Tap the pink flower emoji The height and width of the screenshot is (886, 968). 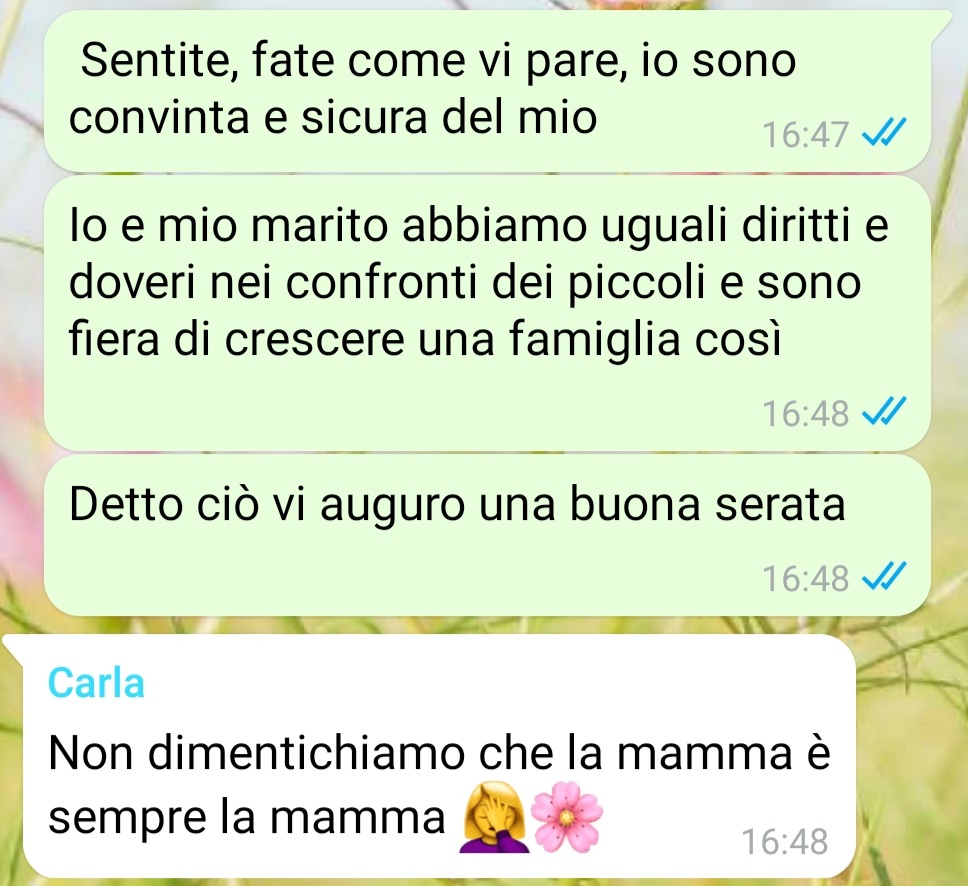[567, 817]
